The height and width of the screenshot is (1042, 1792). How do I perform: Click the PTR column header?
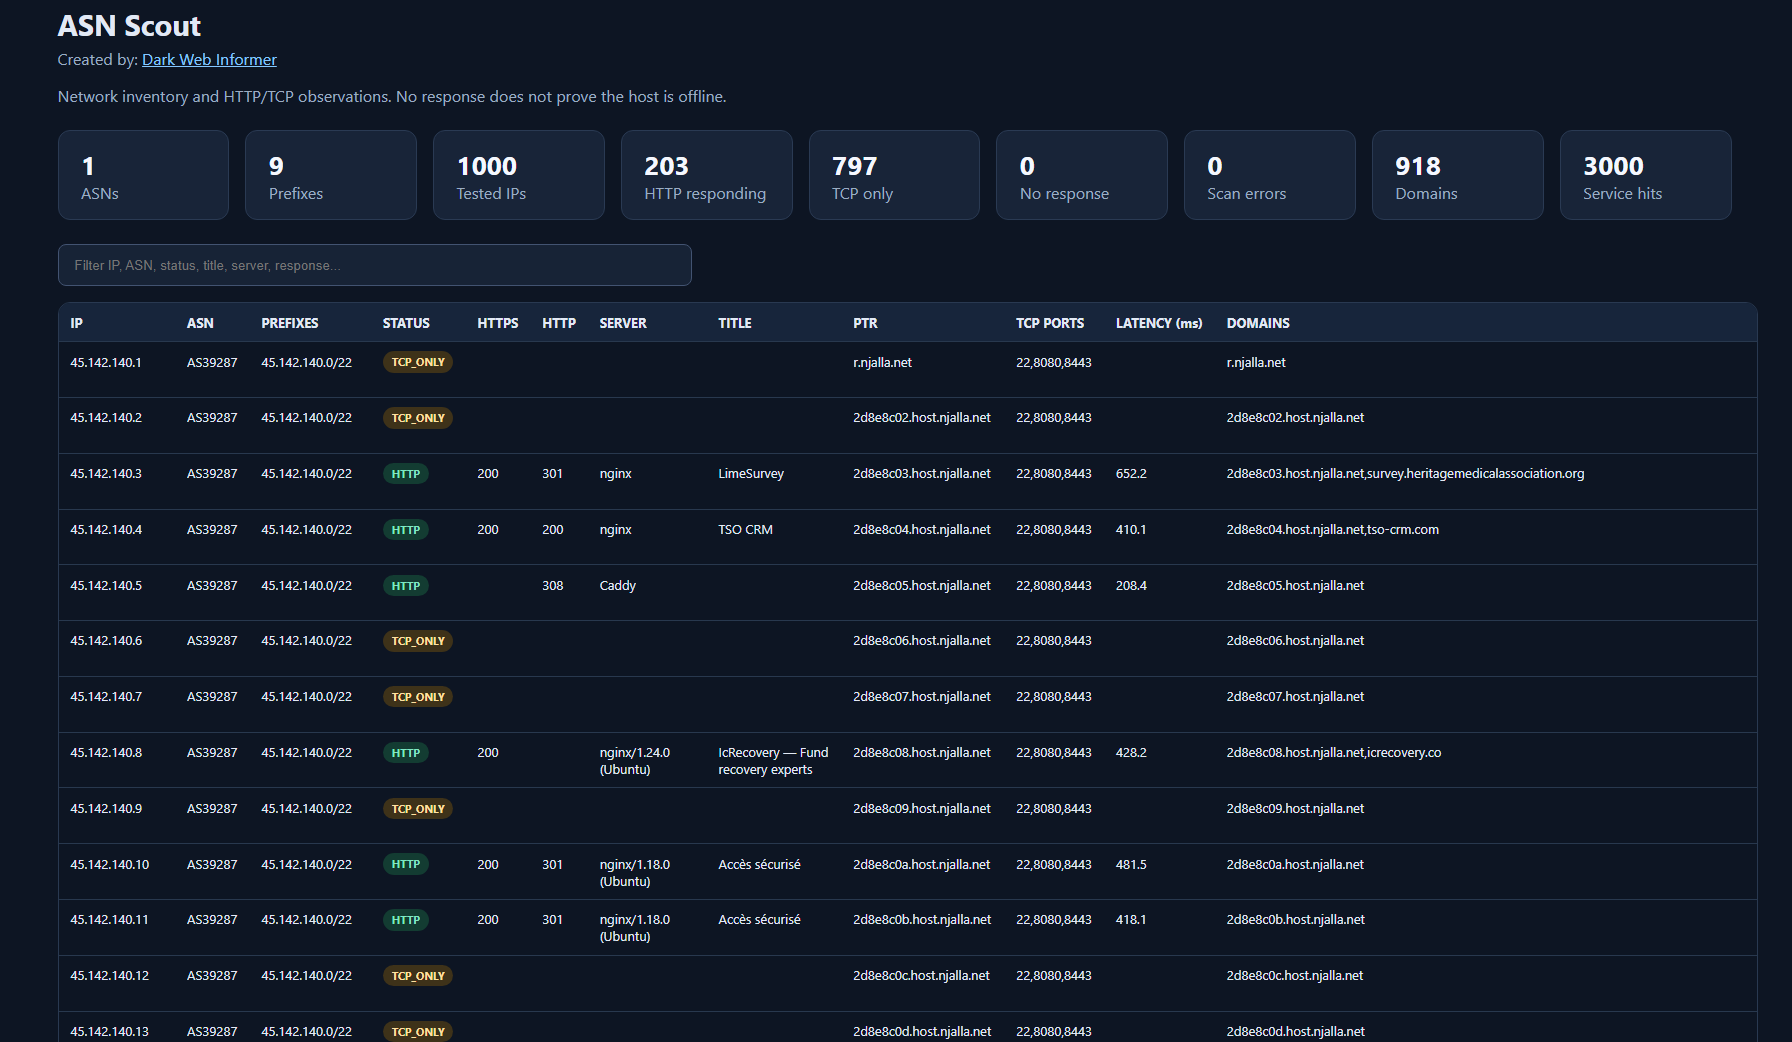coord(865,323)
